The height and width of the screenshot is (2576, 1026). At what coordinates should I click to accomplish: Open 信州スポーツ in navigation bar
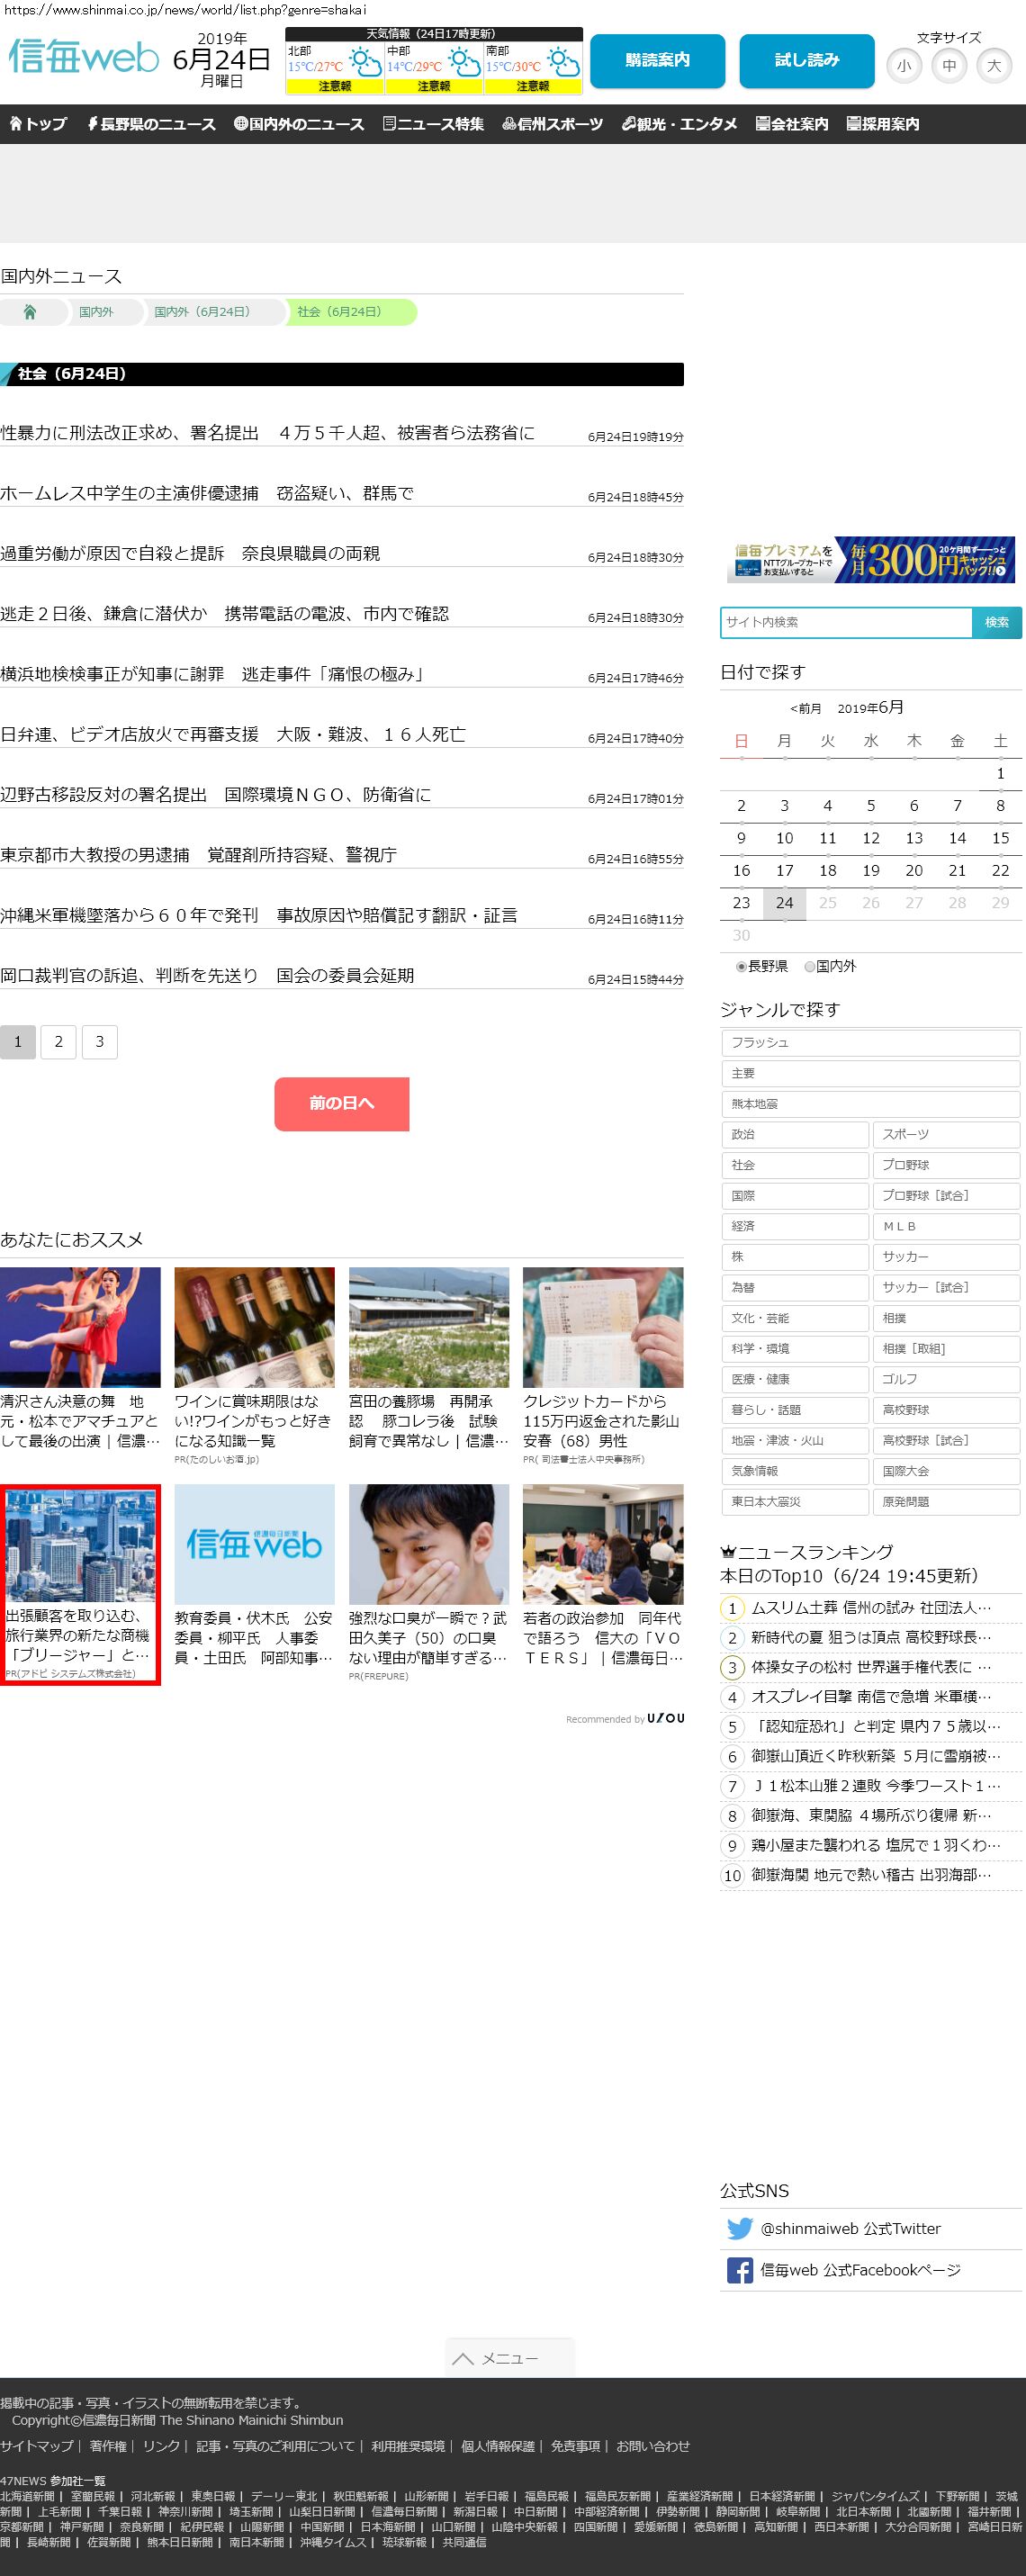(553, 124)
